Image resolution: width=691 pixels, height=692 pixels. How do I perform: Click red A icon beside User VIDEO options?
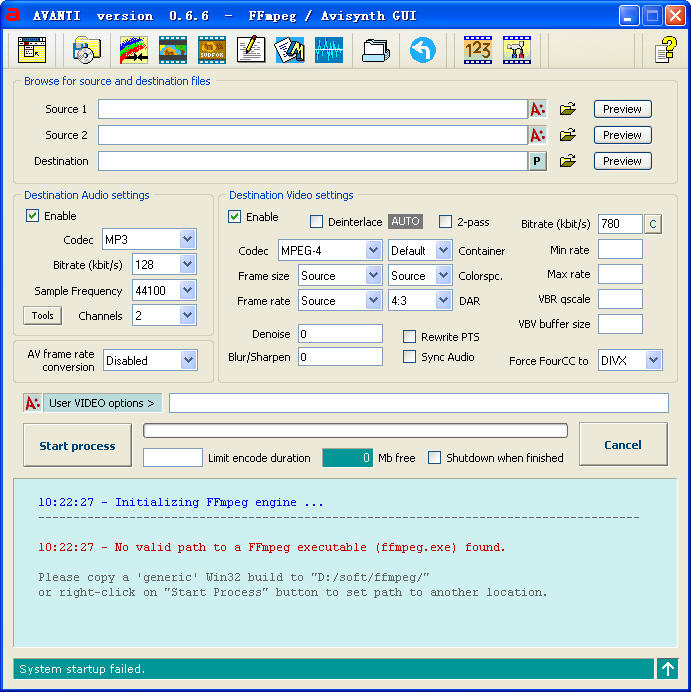click(33, 403)
